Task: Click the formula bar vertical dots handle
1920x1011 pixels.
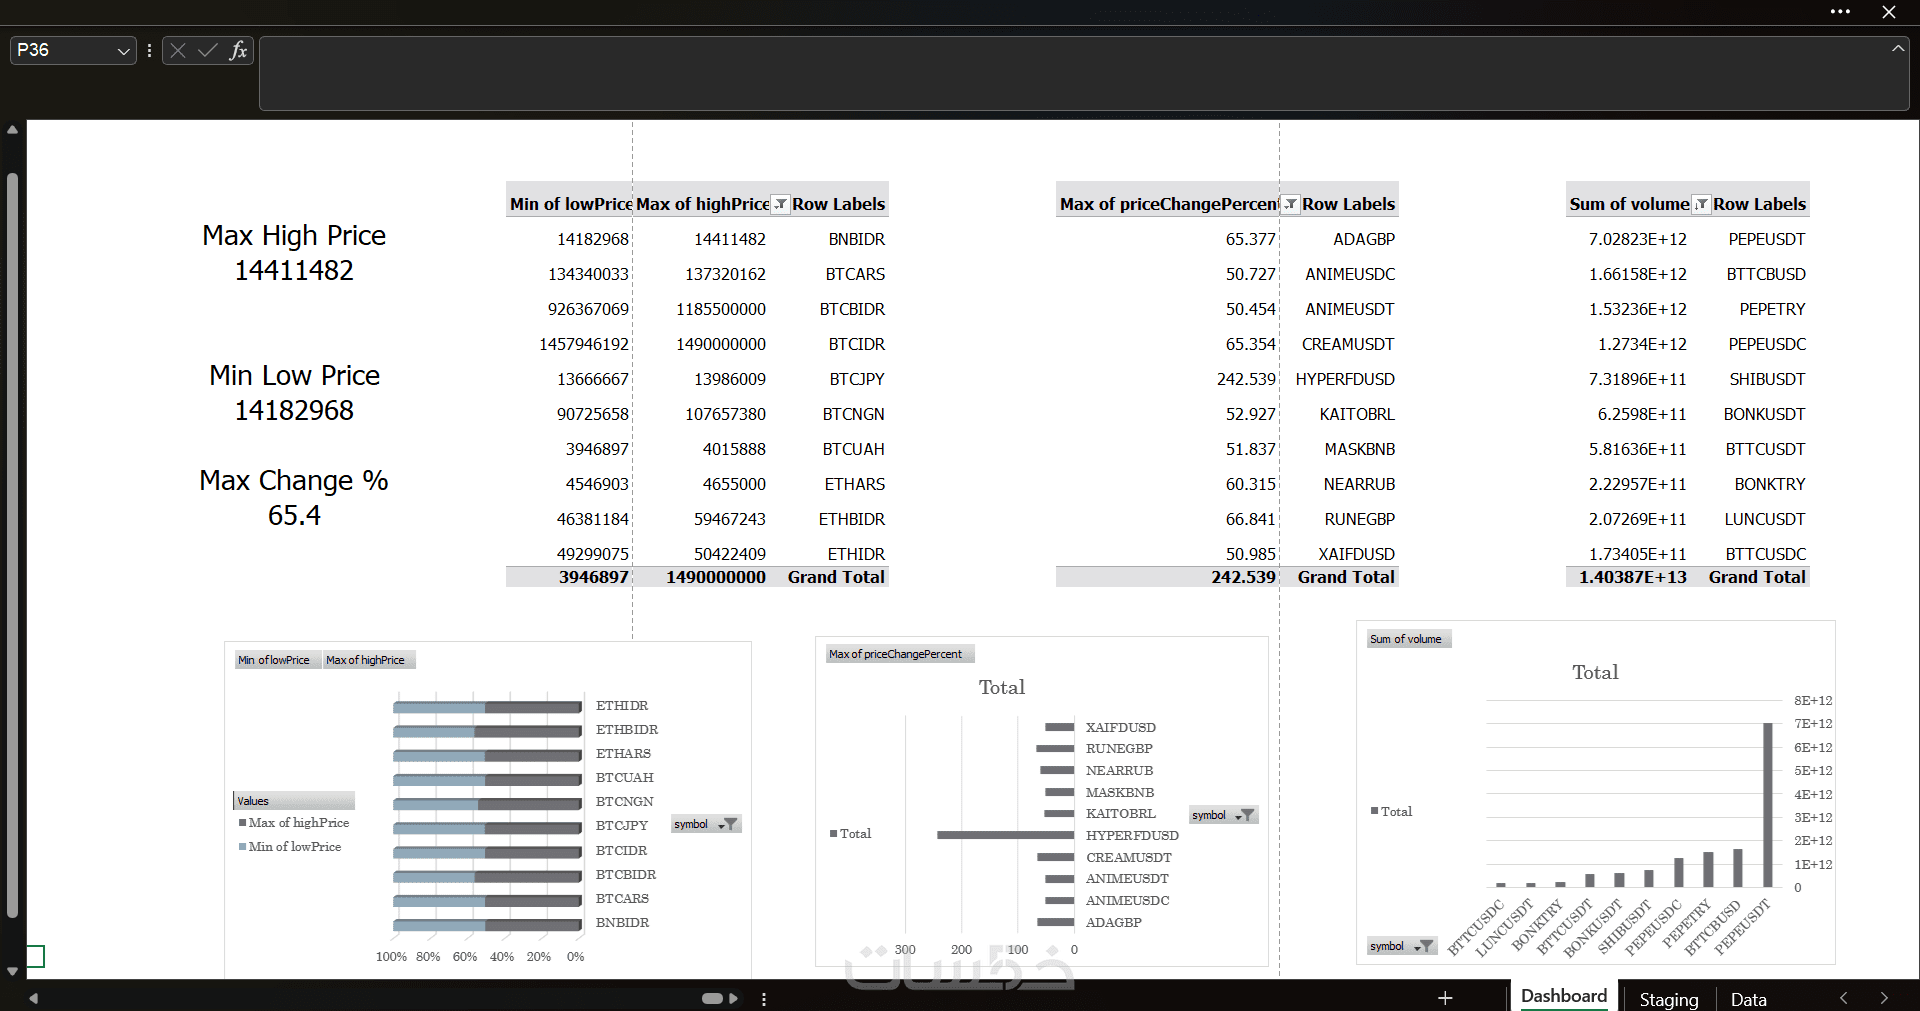Action: point(149,50)
